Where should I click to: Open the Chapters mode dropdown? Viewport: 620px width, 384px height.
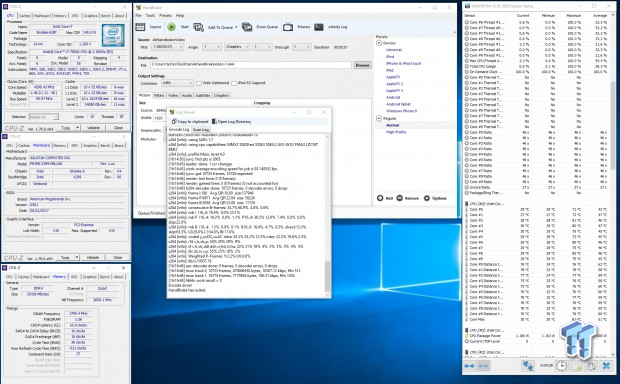click(236, 47)
